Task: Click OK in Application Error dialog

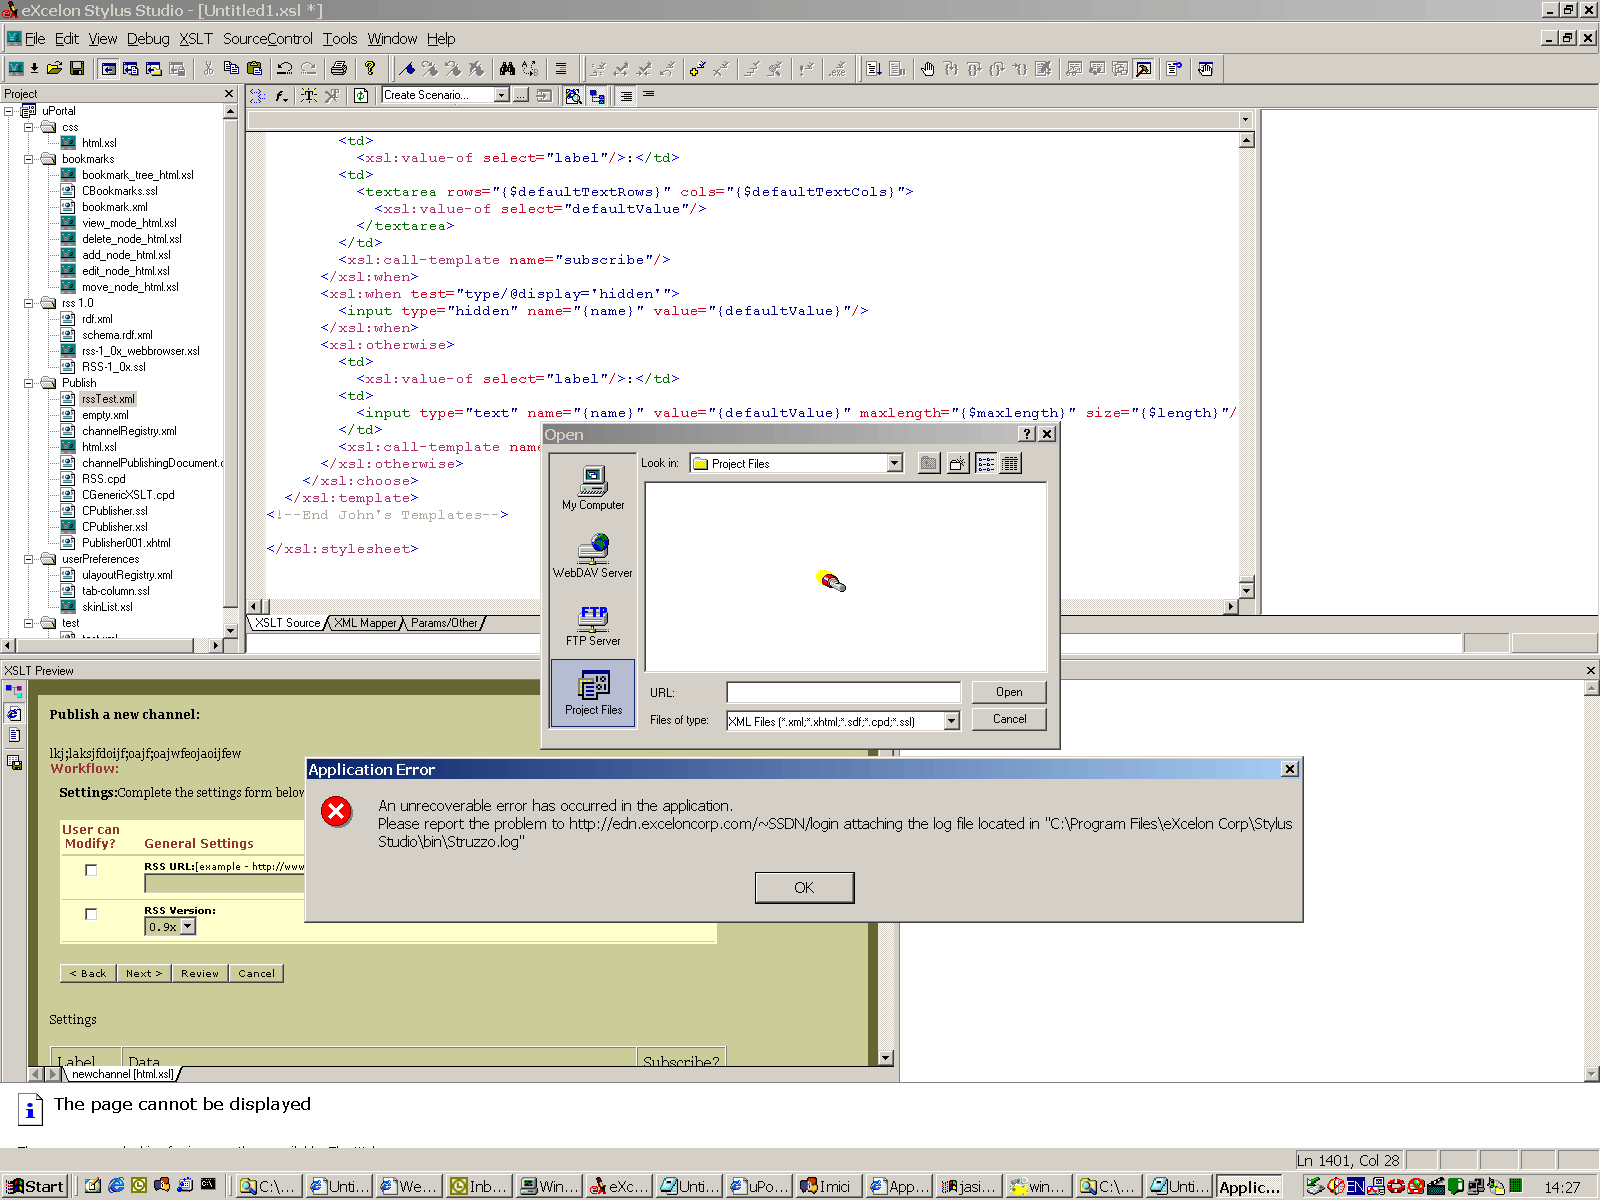Action: coord(804,887)
